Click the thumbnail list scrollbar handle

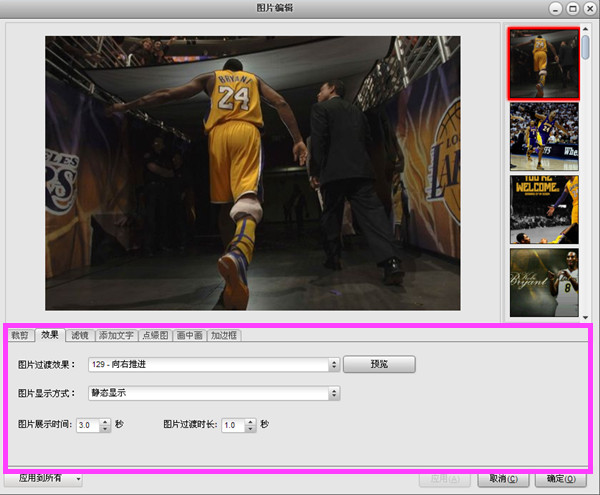click(x=585, y=47)
